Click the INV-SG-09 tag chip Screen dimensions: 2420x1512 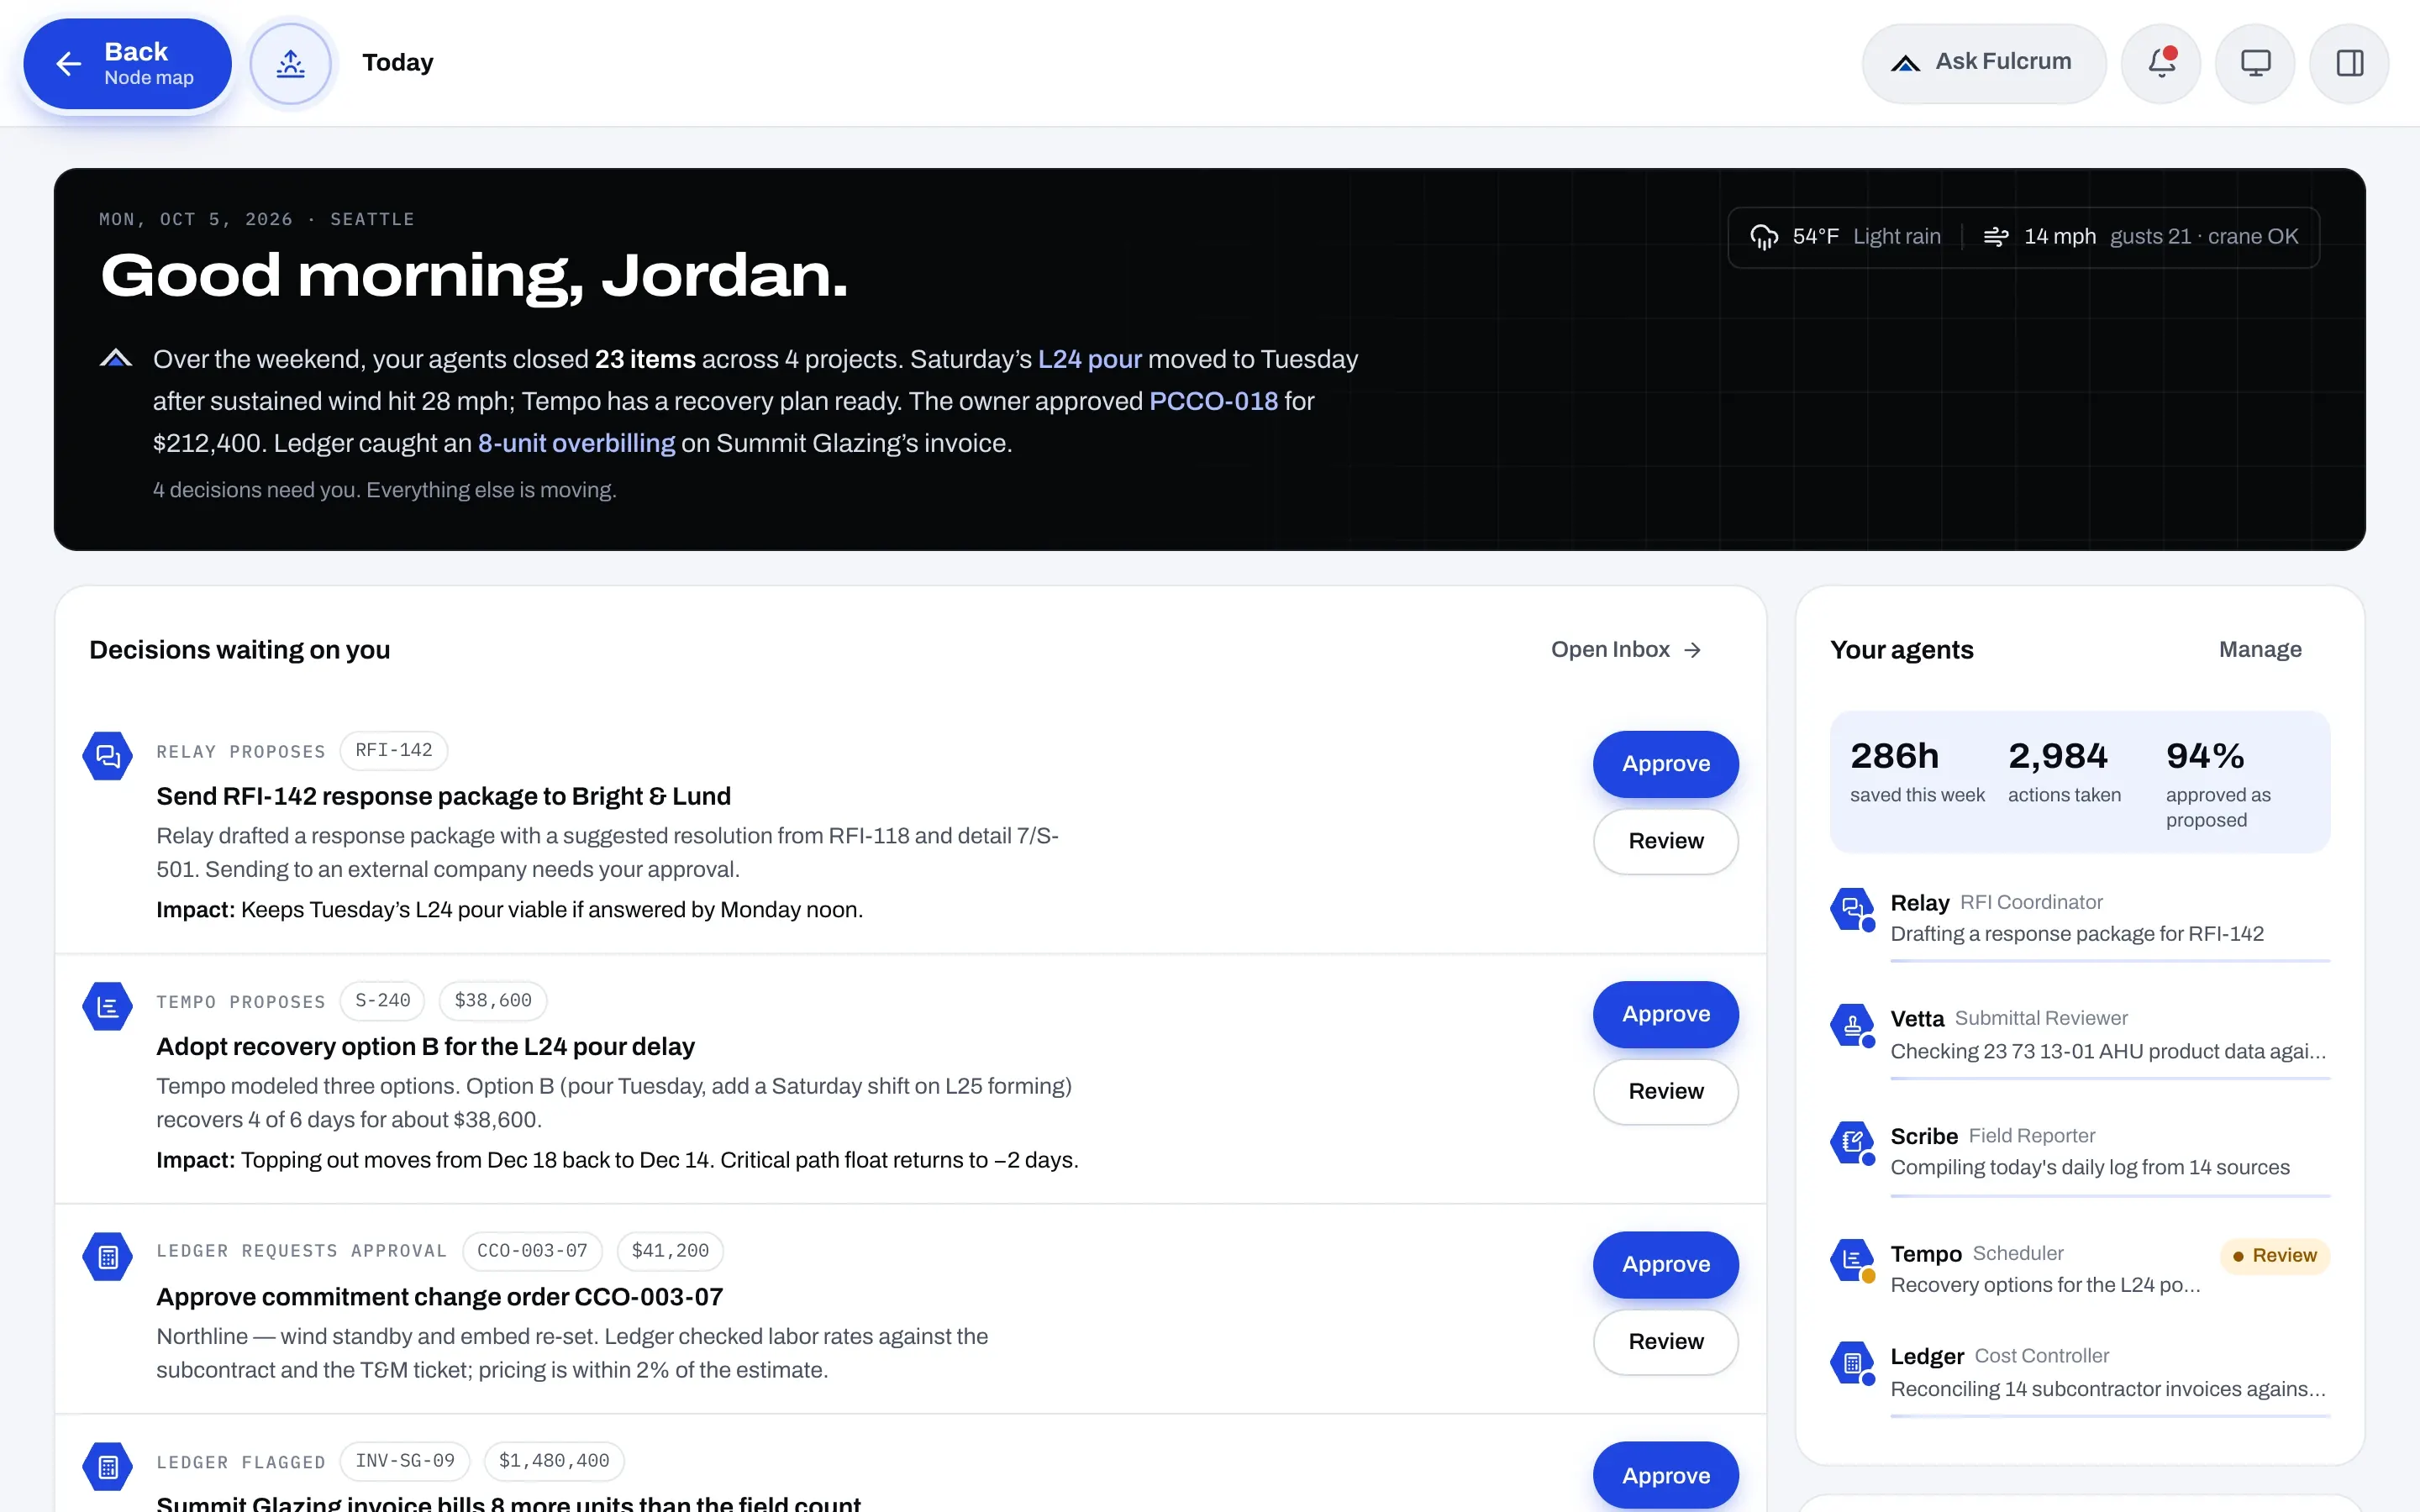coord(405,1461)
